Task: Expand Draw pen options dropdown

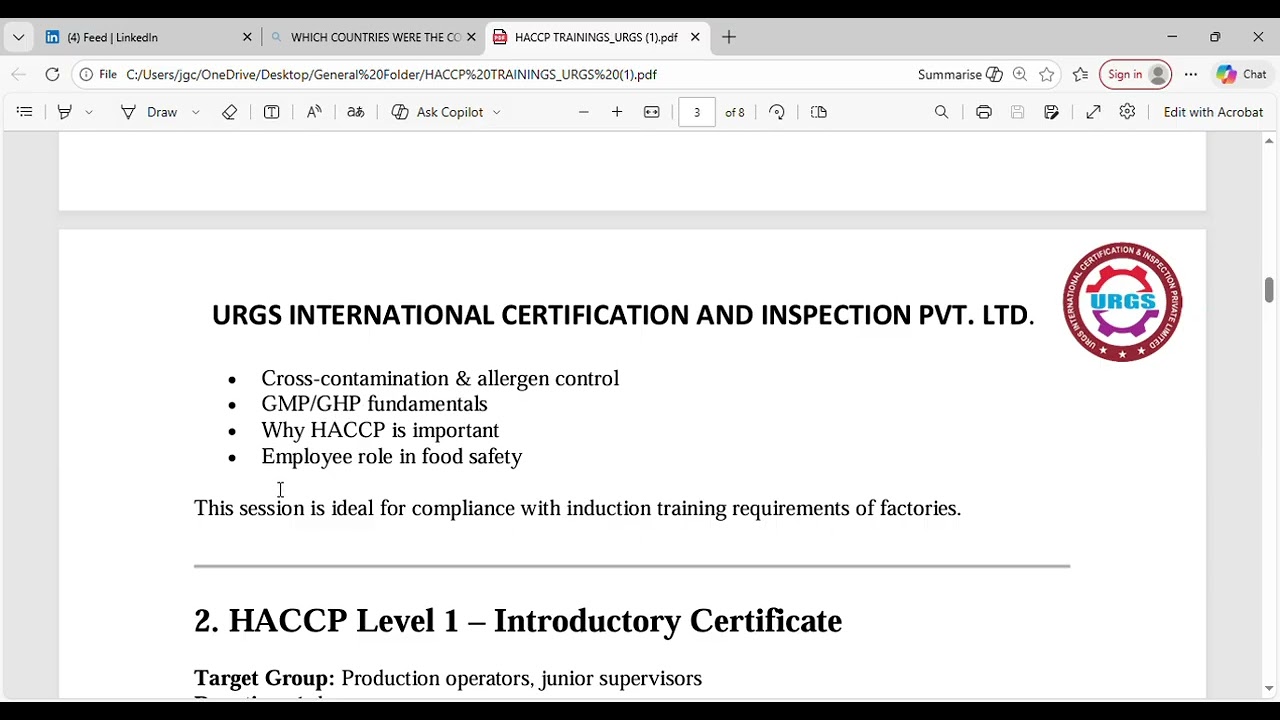Action: pyautogui.click(x=196, y=112)
